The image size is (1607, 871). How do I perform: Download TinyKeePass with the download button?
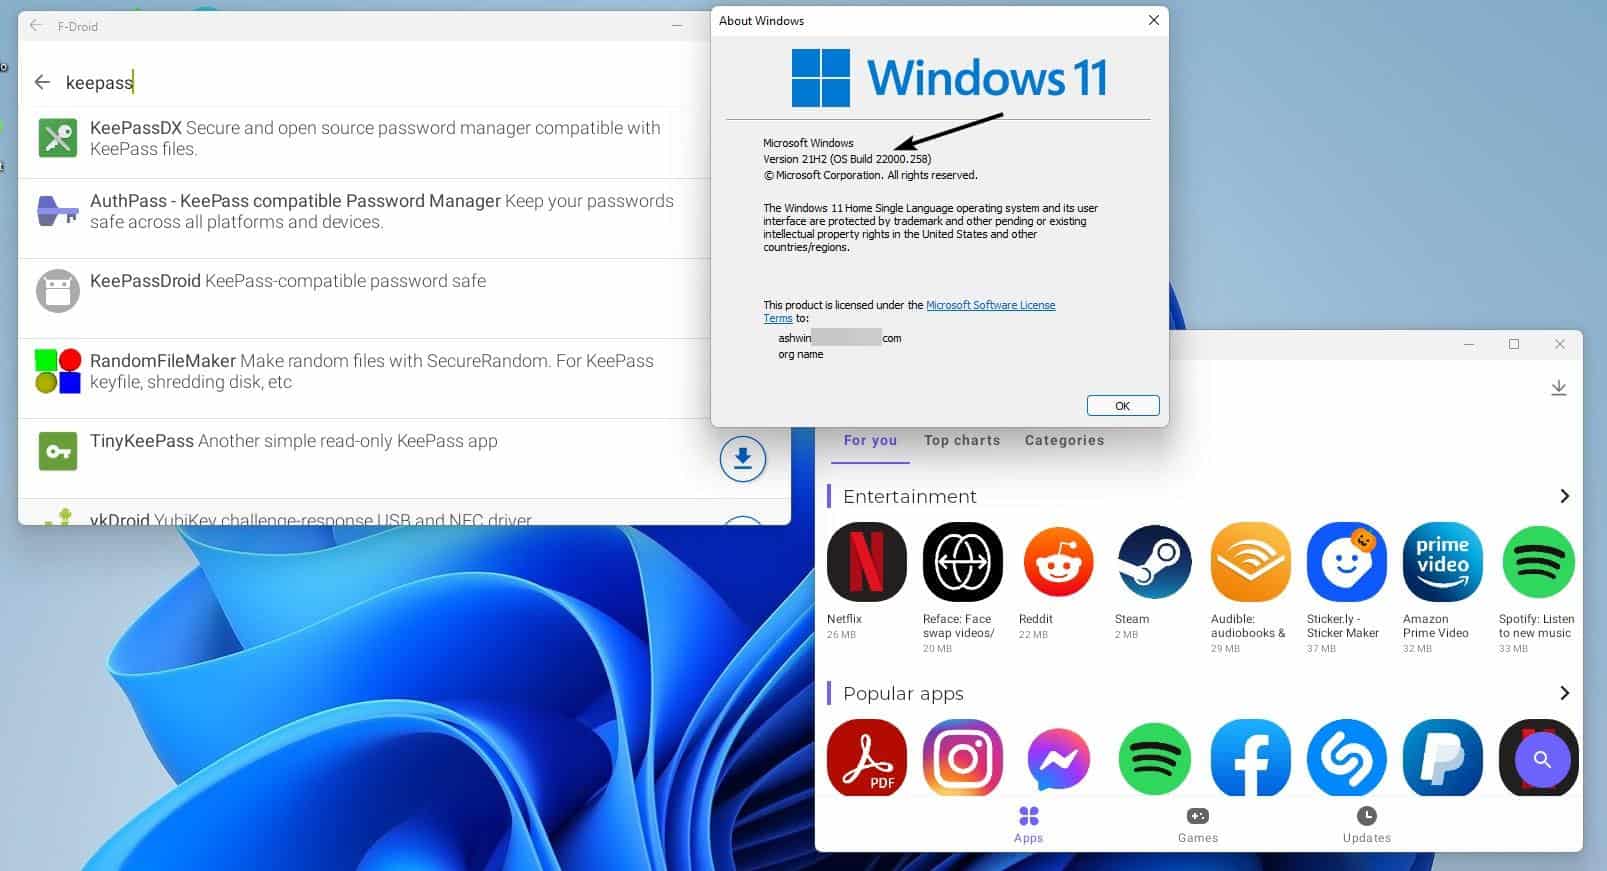(x=742, y=459)
